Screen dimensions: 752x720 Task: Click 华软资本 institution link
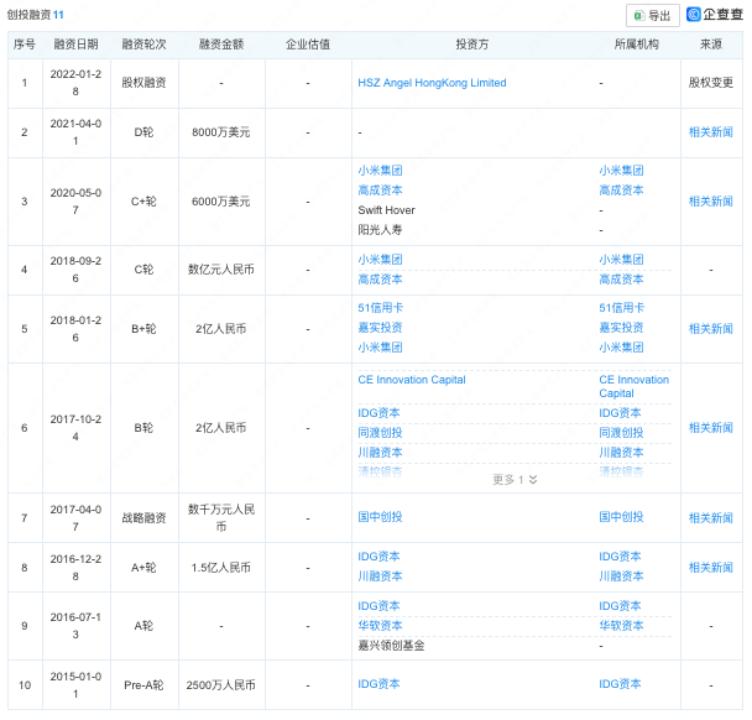pyautogui.click(x=621, y=626)
